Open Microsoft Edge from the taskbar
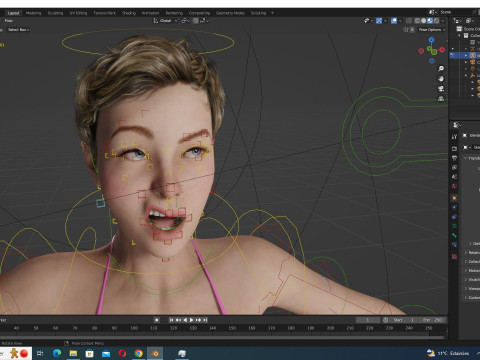The height and width of the screenshot is (360, 480). 57,353
